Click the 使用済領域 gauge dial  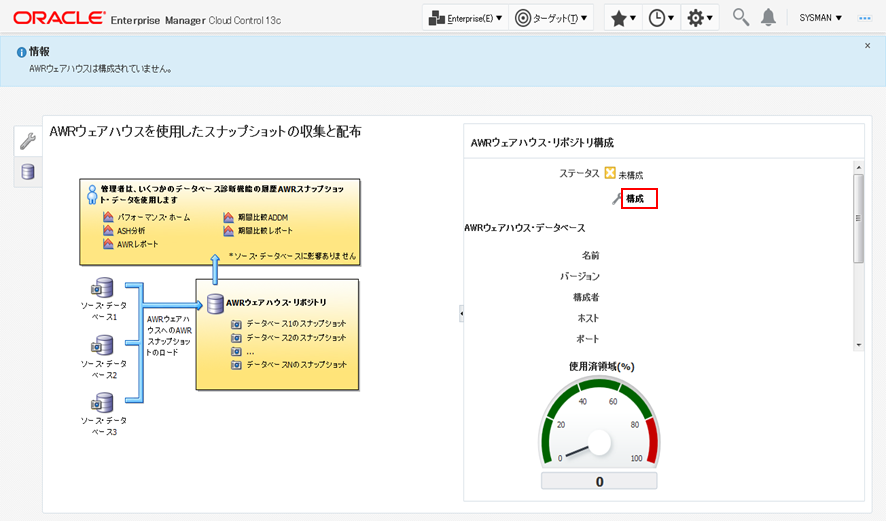(599, 423)
